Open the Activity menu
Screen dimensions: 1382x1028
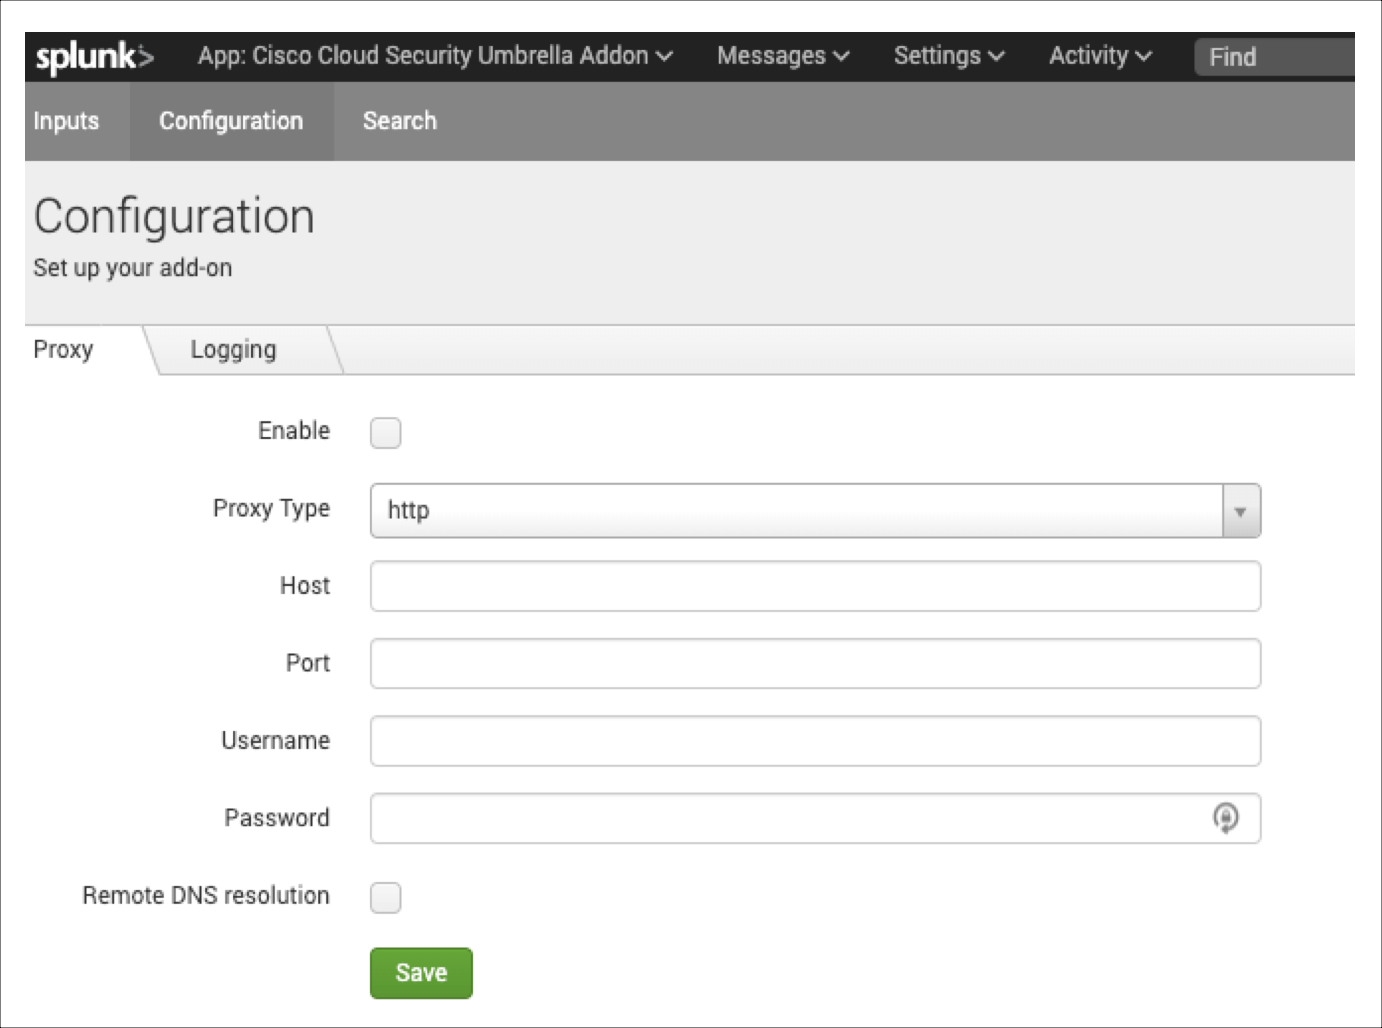pos(1090,56)
